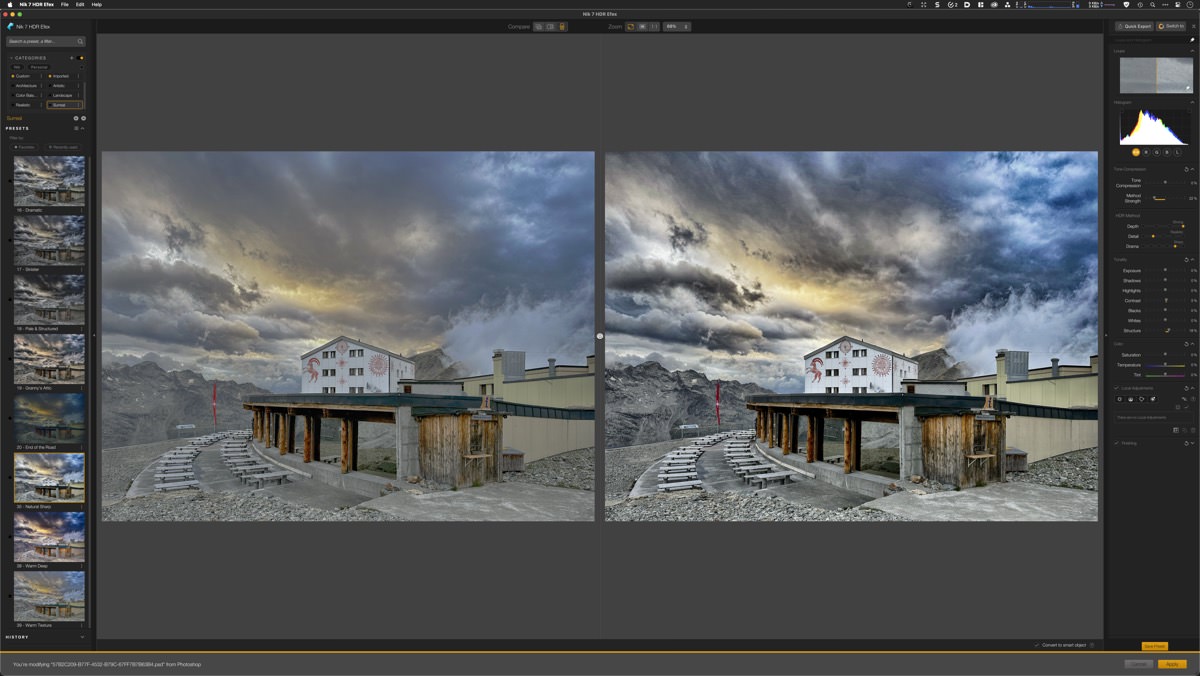Click the Quick Export button

(x=1135, y=26)
